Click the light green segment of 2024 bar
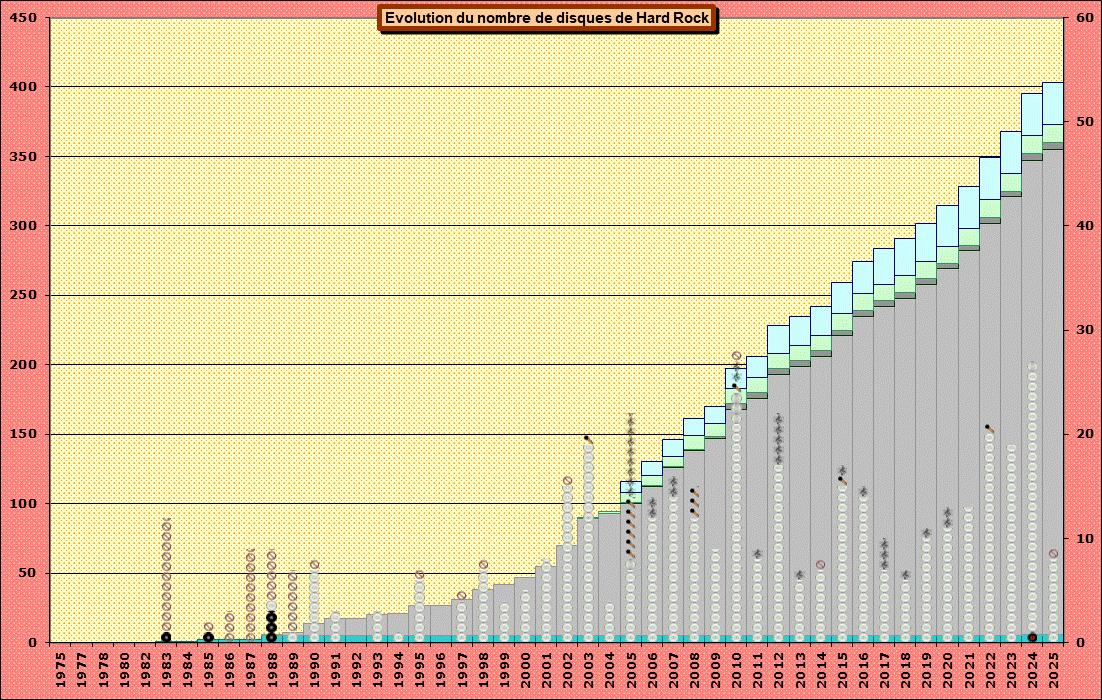The width and height of the screenshot is (1102, 700). pos(1032,144)
